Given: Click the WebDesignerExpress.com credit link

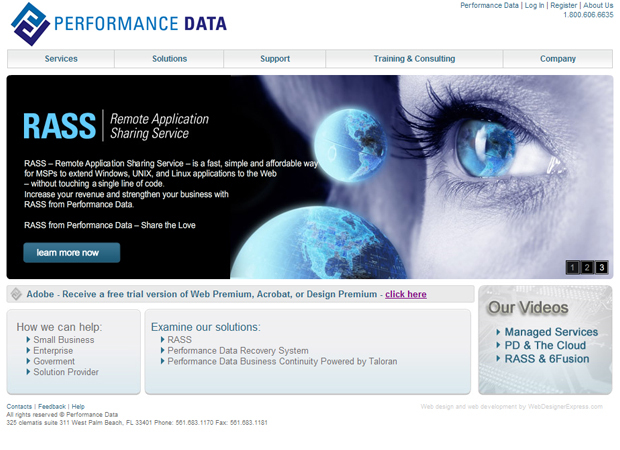Looking at the screenshot, I should (565, 407).
